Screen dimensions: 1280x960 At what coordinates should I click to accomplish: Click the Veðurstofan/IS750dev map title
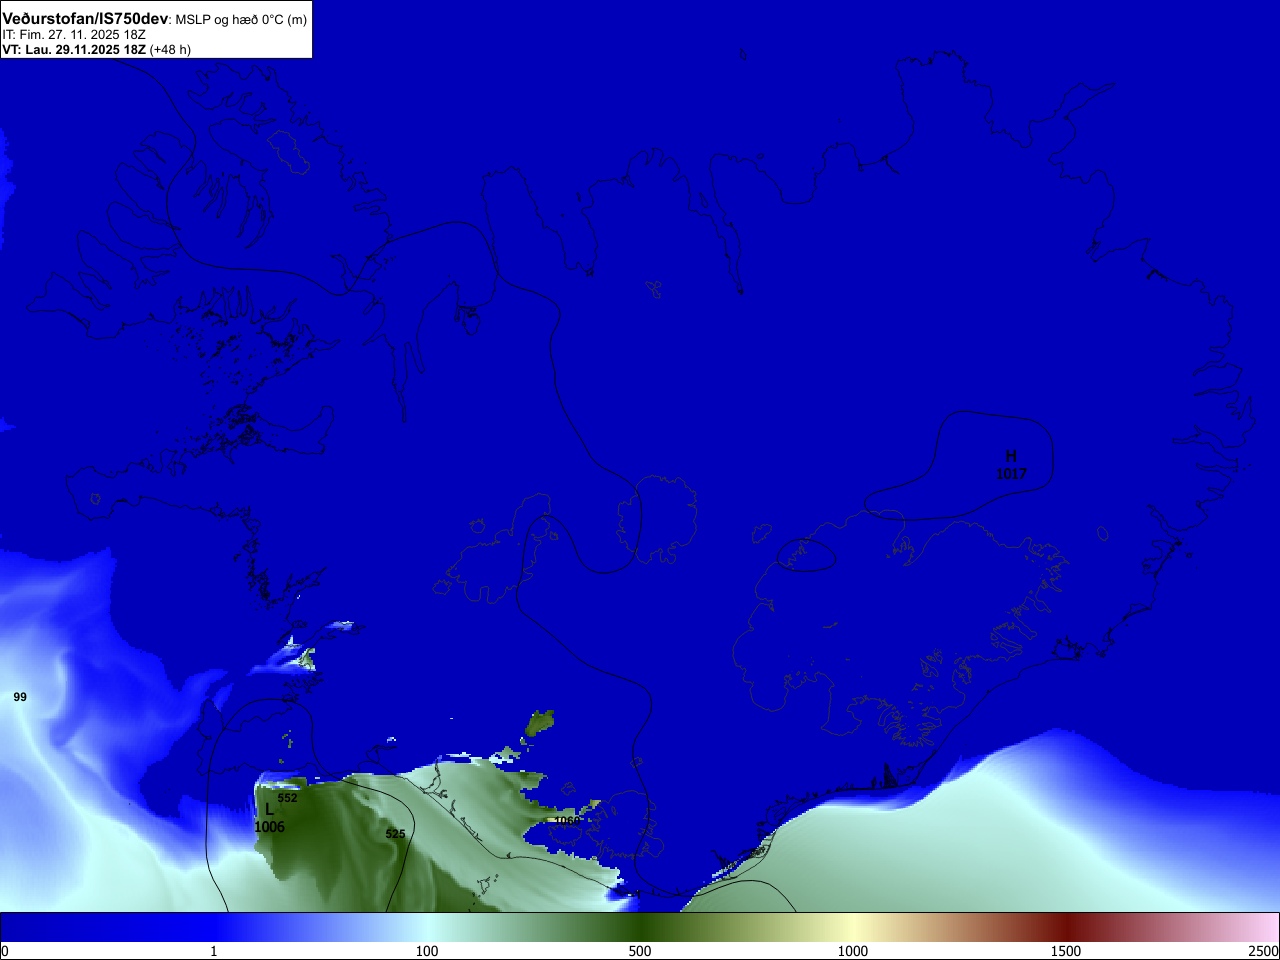tap(85, 19)
